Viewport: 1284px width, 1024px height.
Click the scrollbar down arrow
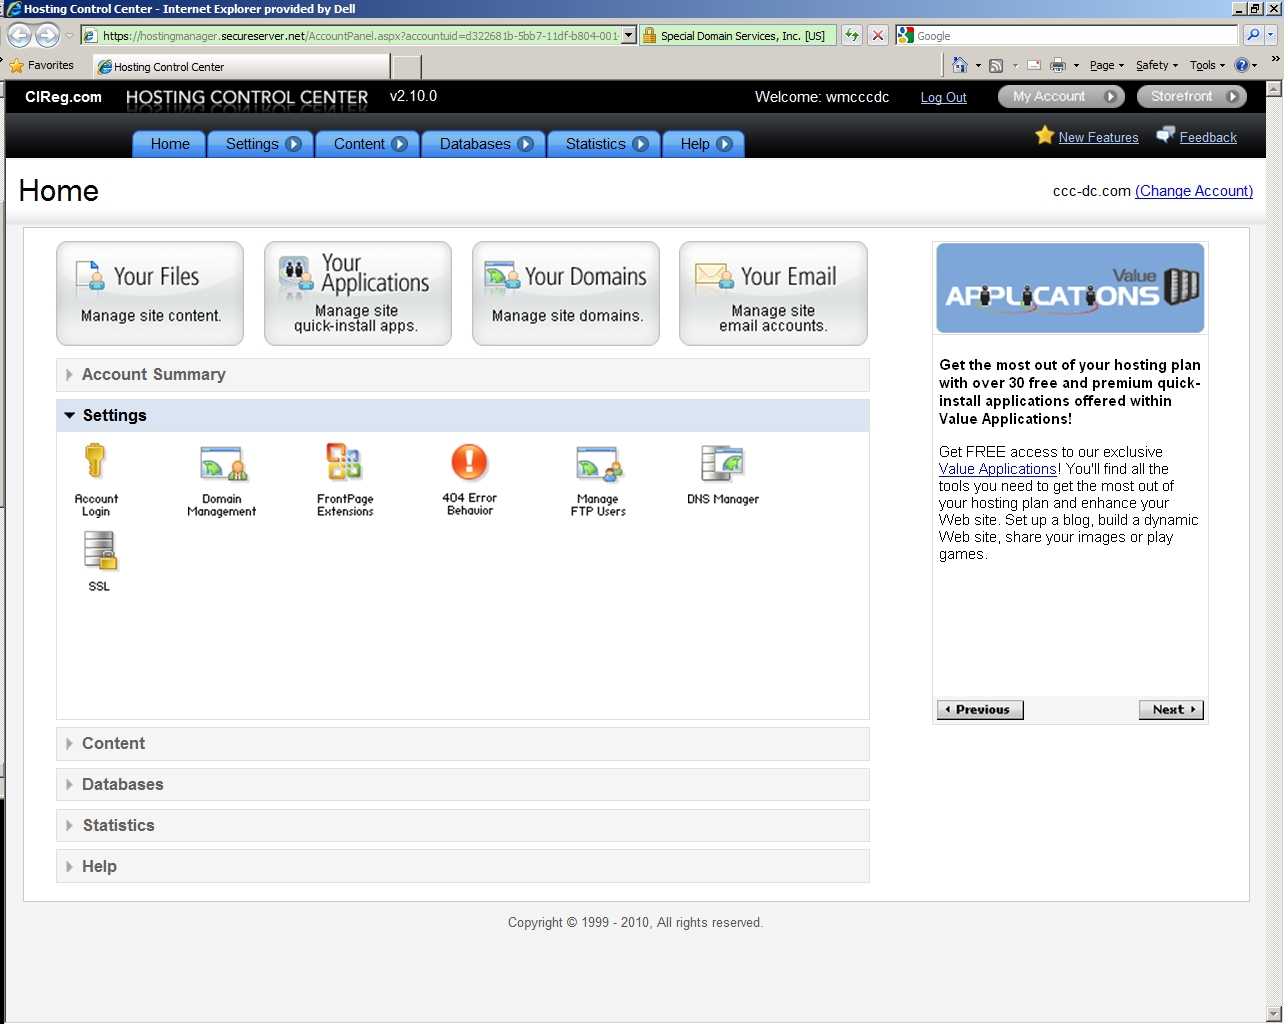pos(1273,1014)
